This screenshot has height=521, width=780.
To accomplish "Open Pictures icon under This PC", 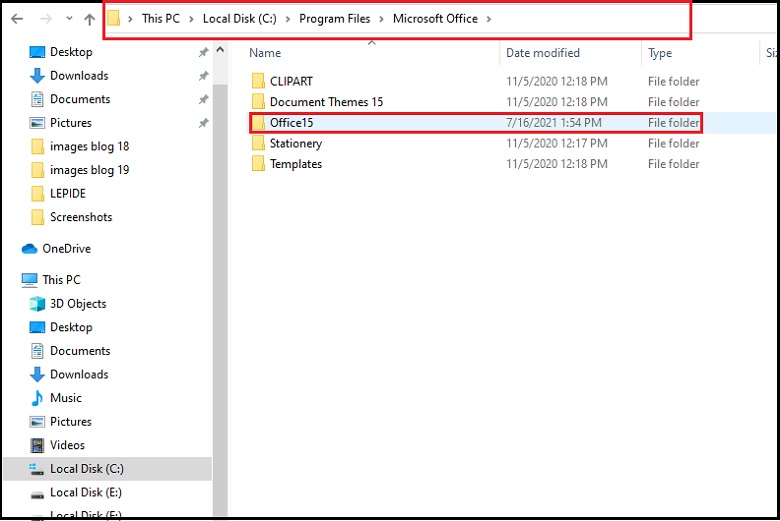I will tap(37, 421).
